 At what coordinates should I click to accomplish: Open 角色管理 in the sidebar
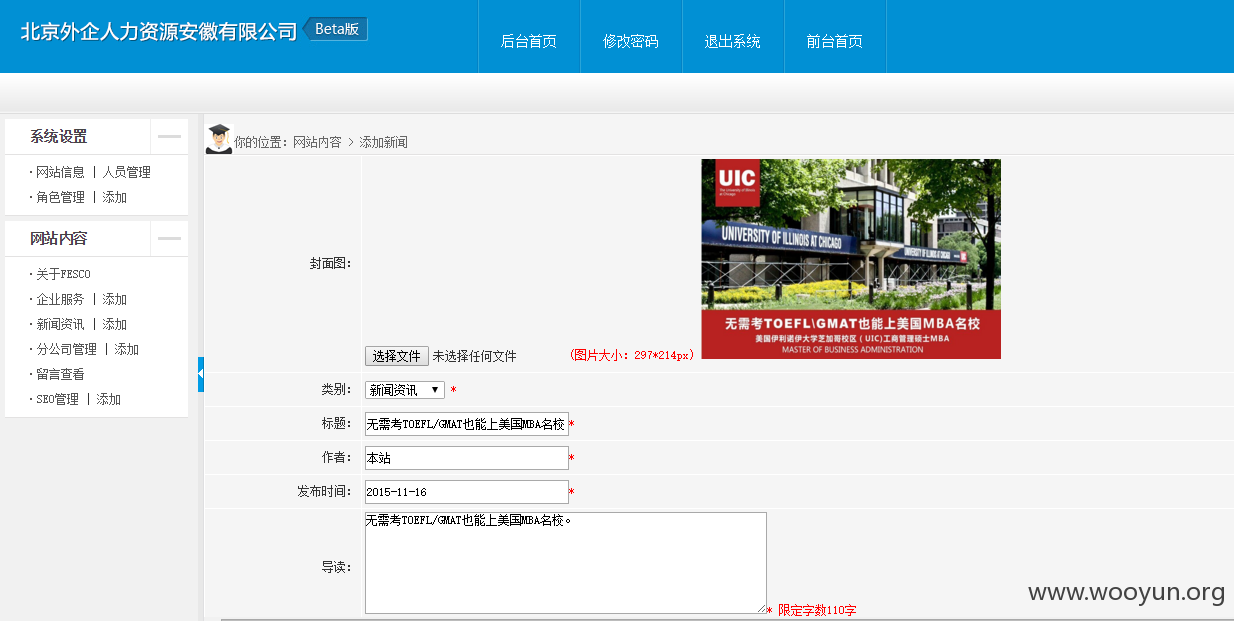pos(60,197)
